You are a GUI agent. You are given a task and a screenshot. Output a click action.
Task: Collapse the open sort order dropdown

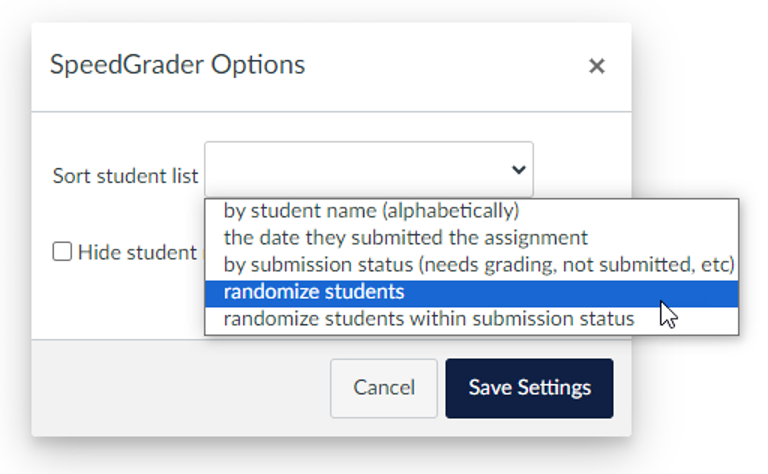click(x=518, y=170)
